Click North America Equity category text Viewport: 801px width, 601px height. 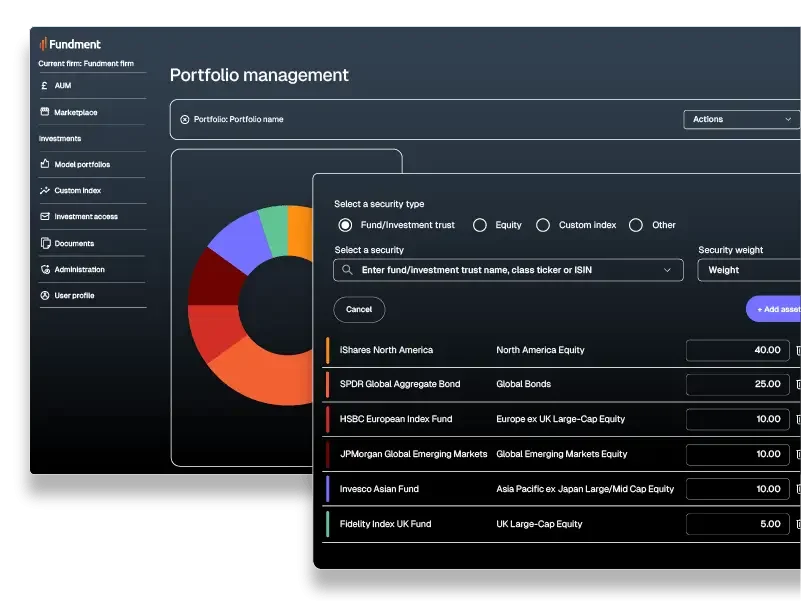click(540, 350)
